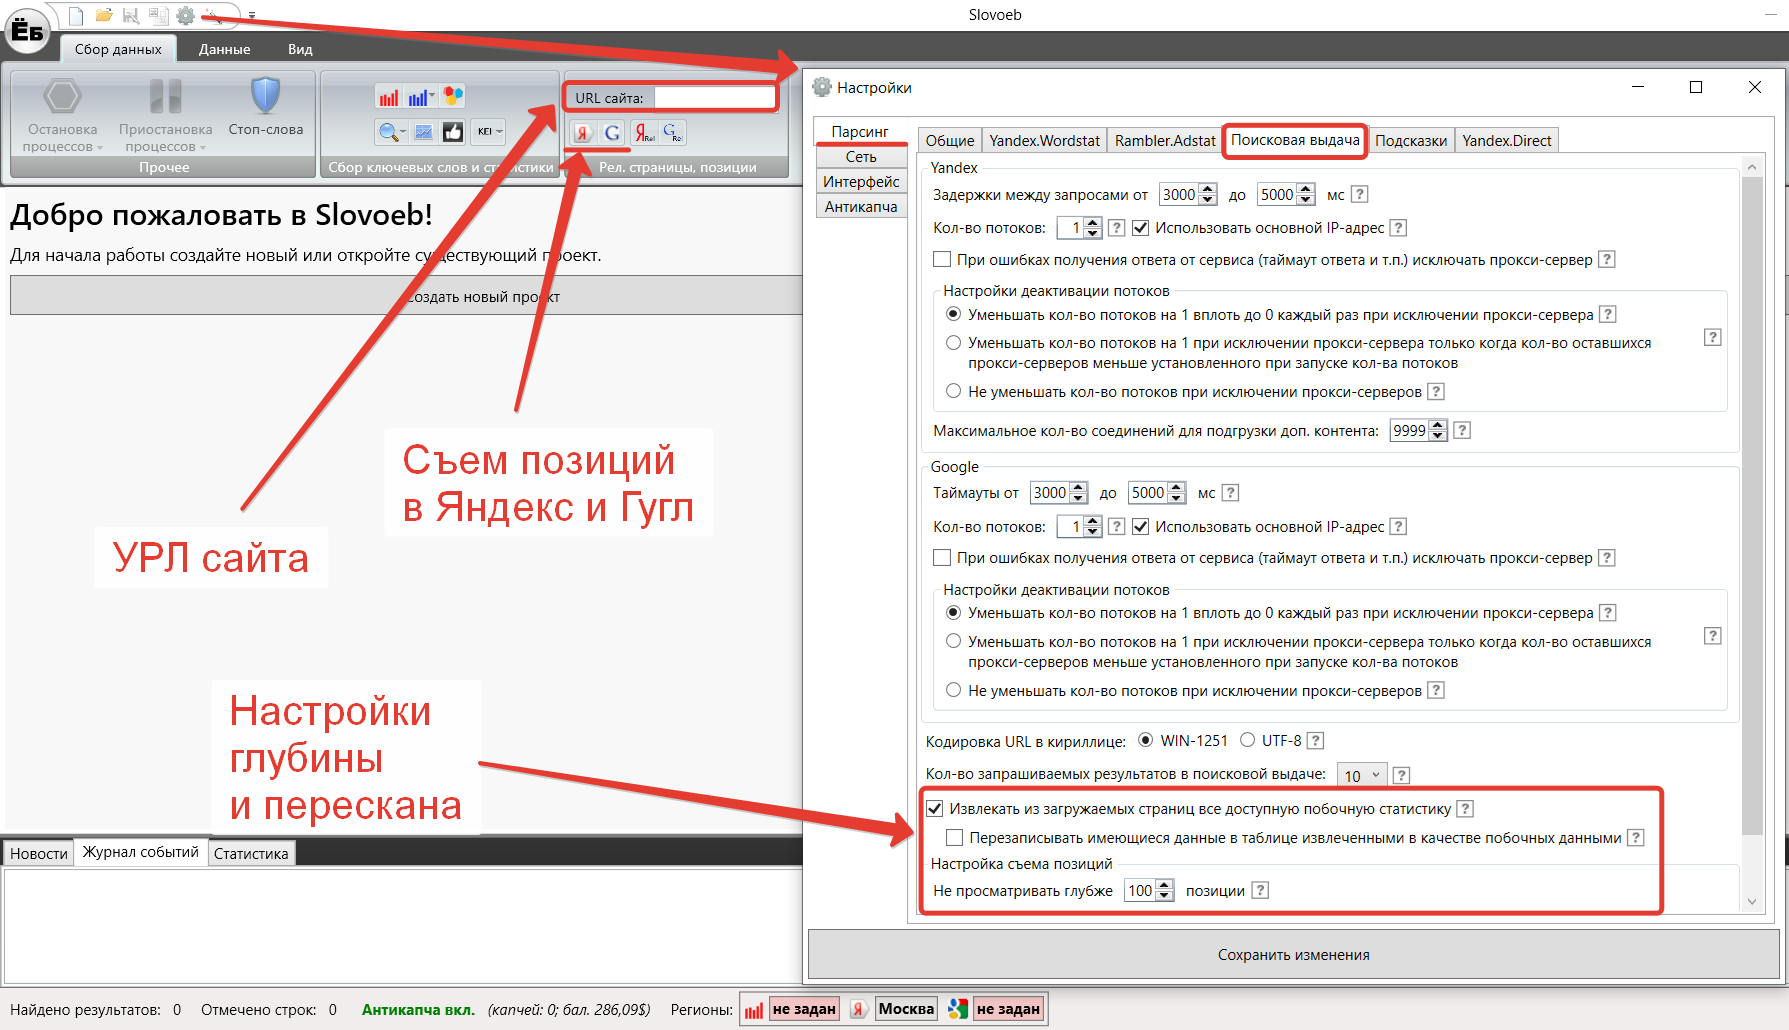
Task: Click the colored hexagons icon in keyword collection group
Action: [x=453, y=97]
